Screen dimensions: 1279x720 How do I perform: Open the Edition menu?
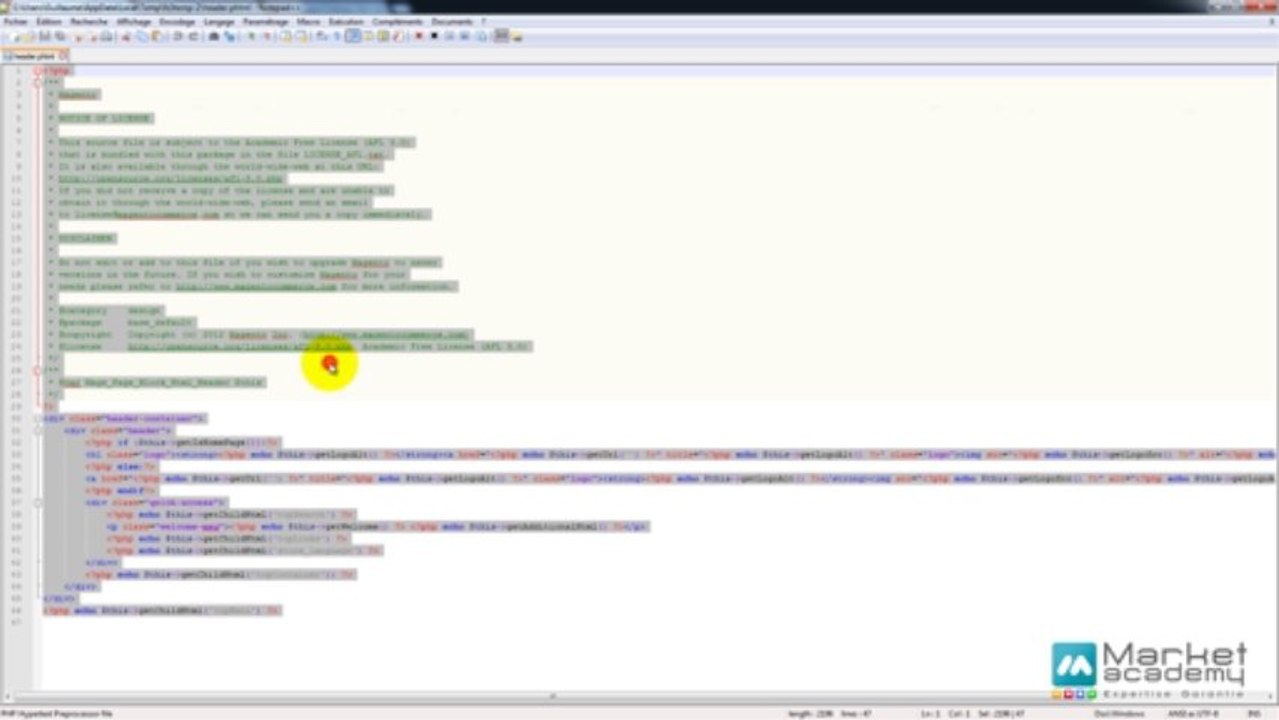(x=49, y=21)
